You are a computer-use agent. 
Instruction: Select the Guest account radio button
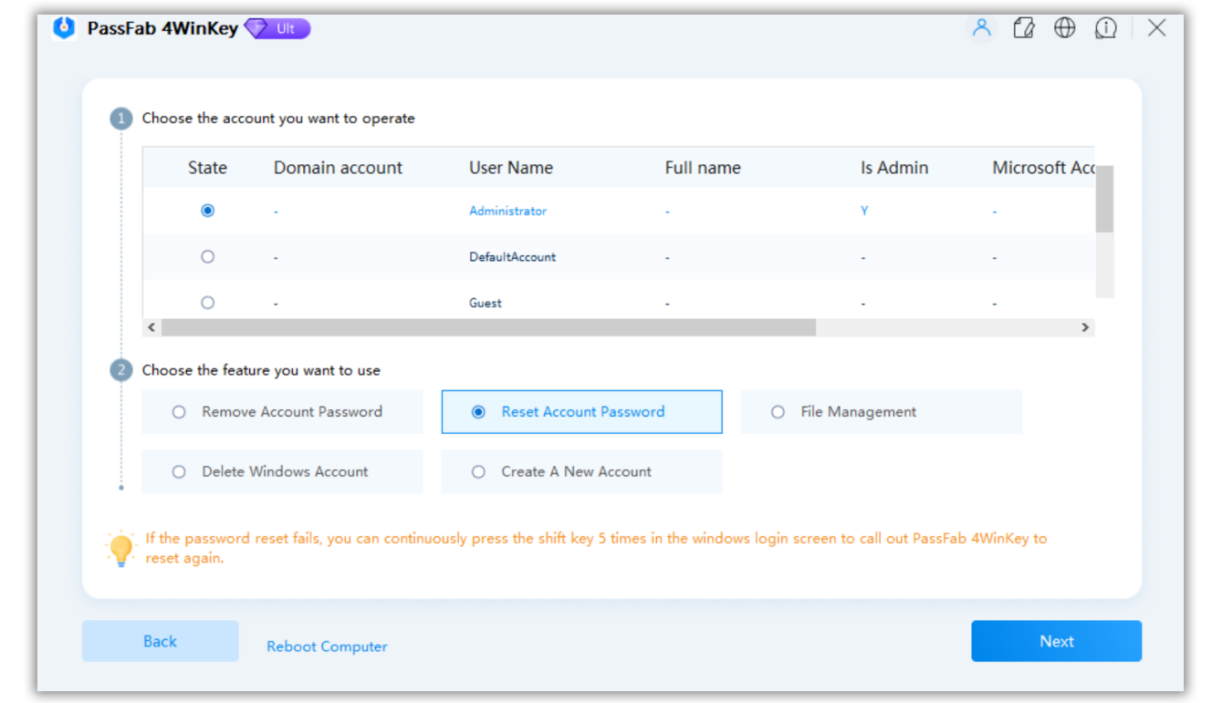coord(208,303)
